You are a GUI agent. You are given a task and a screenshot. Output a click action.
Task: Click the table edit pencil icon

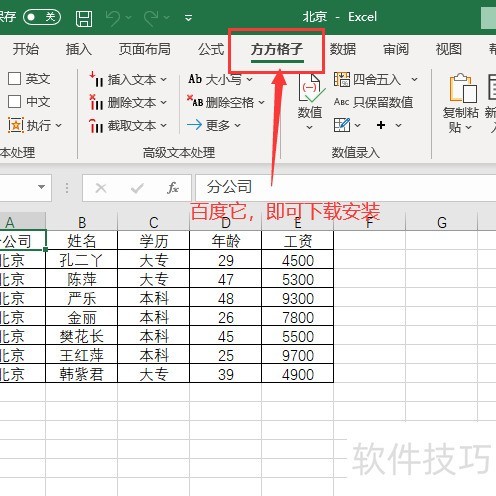pos(342,125)
